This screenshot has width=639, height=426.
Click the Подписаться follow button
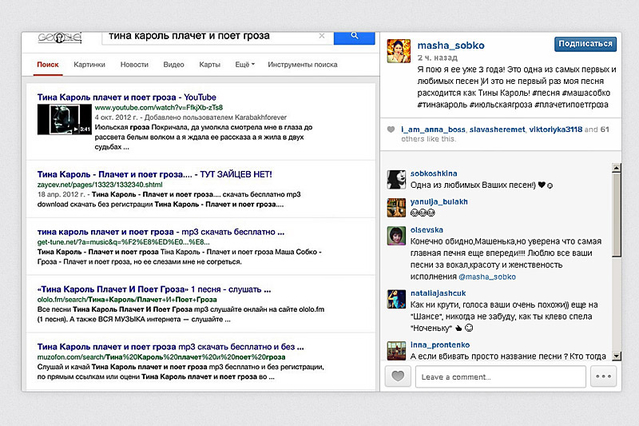tap(585, 44)
